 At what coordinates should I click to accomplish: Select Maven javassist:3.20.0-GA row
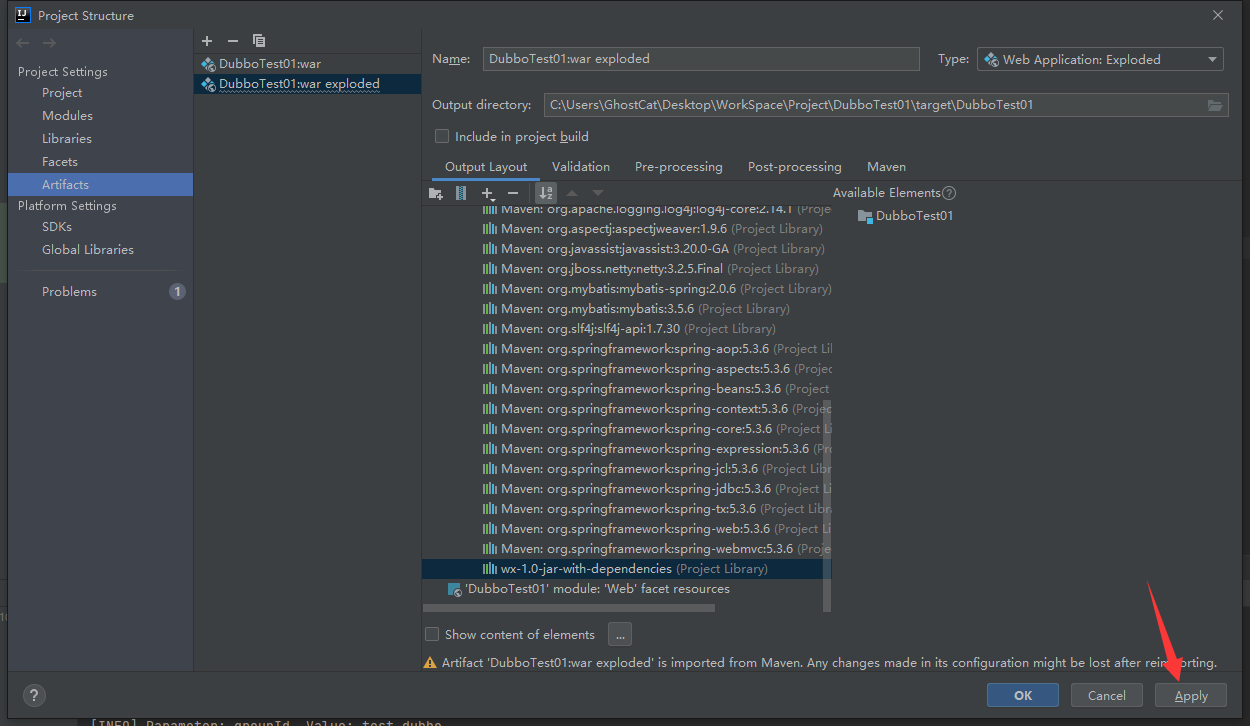tap(626, 249)
